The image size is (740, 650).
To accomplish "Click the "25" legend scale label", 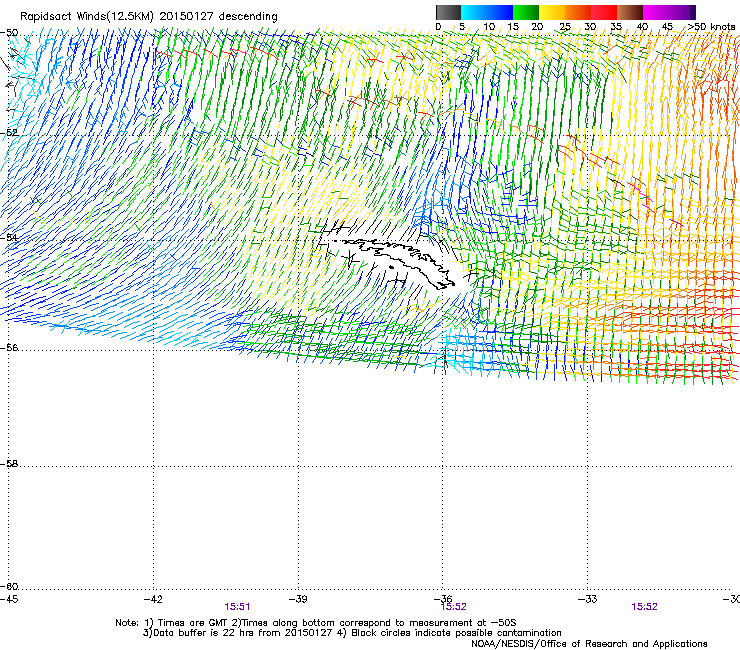I will point(565,27).
